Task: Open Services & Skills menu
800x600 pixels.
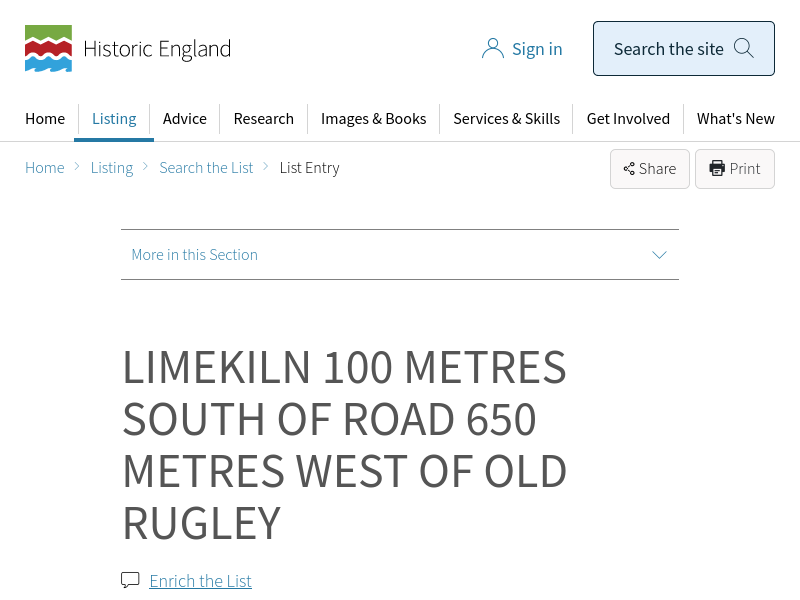Action: pyautogui.click(x=506, y=119)
